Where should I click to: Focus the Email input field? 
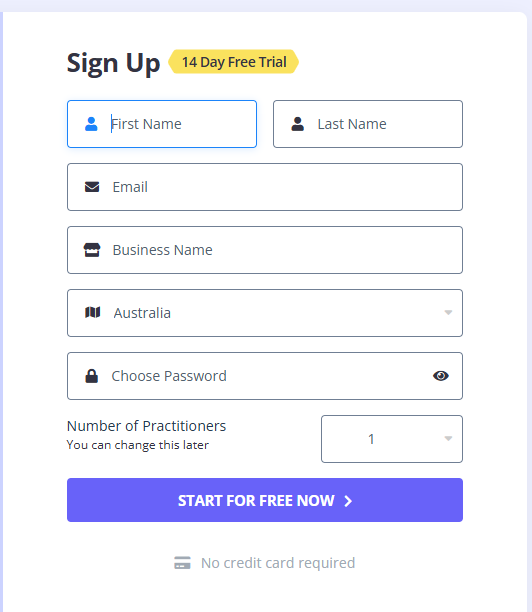265,187
